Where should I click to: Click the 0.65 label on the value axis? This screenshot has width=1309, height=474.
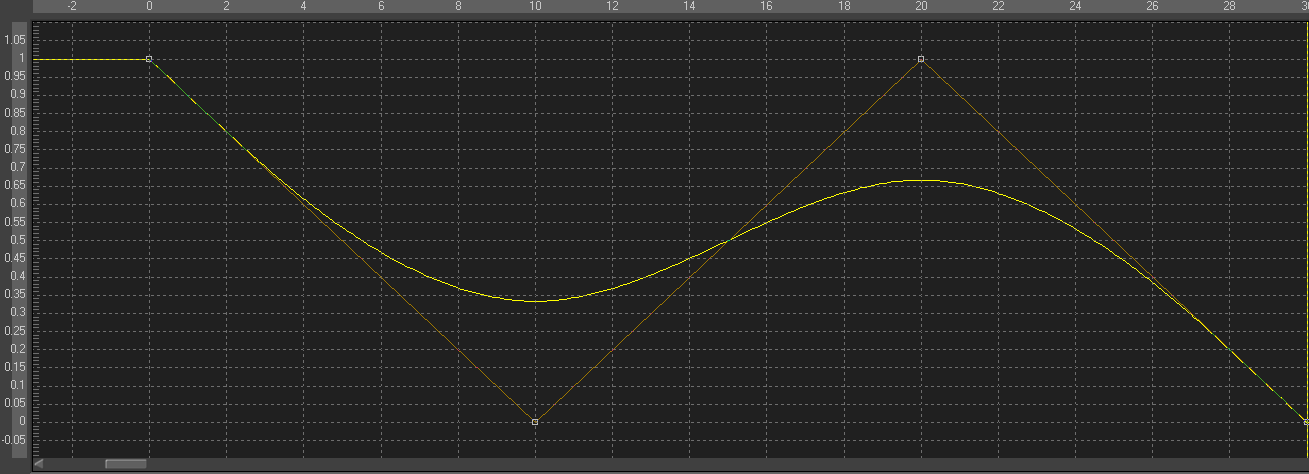[15, 185]
